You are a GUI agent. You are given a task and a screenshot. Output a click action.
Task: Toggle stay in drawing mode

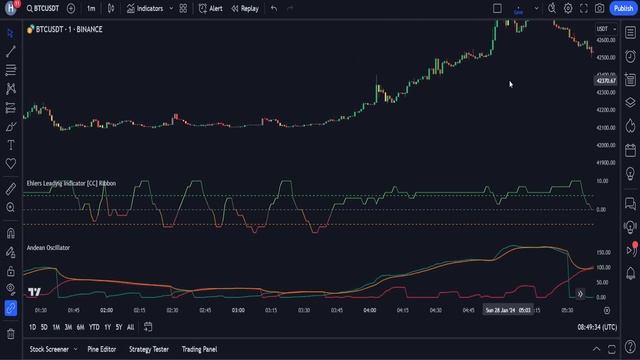11,252
